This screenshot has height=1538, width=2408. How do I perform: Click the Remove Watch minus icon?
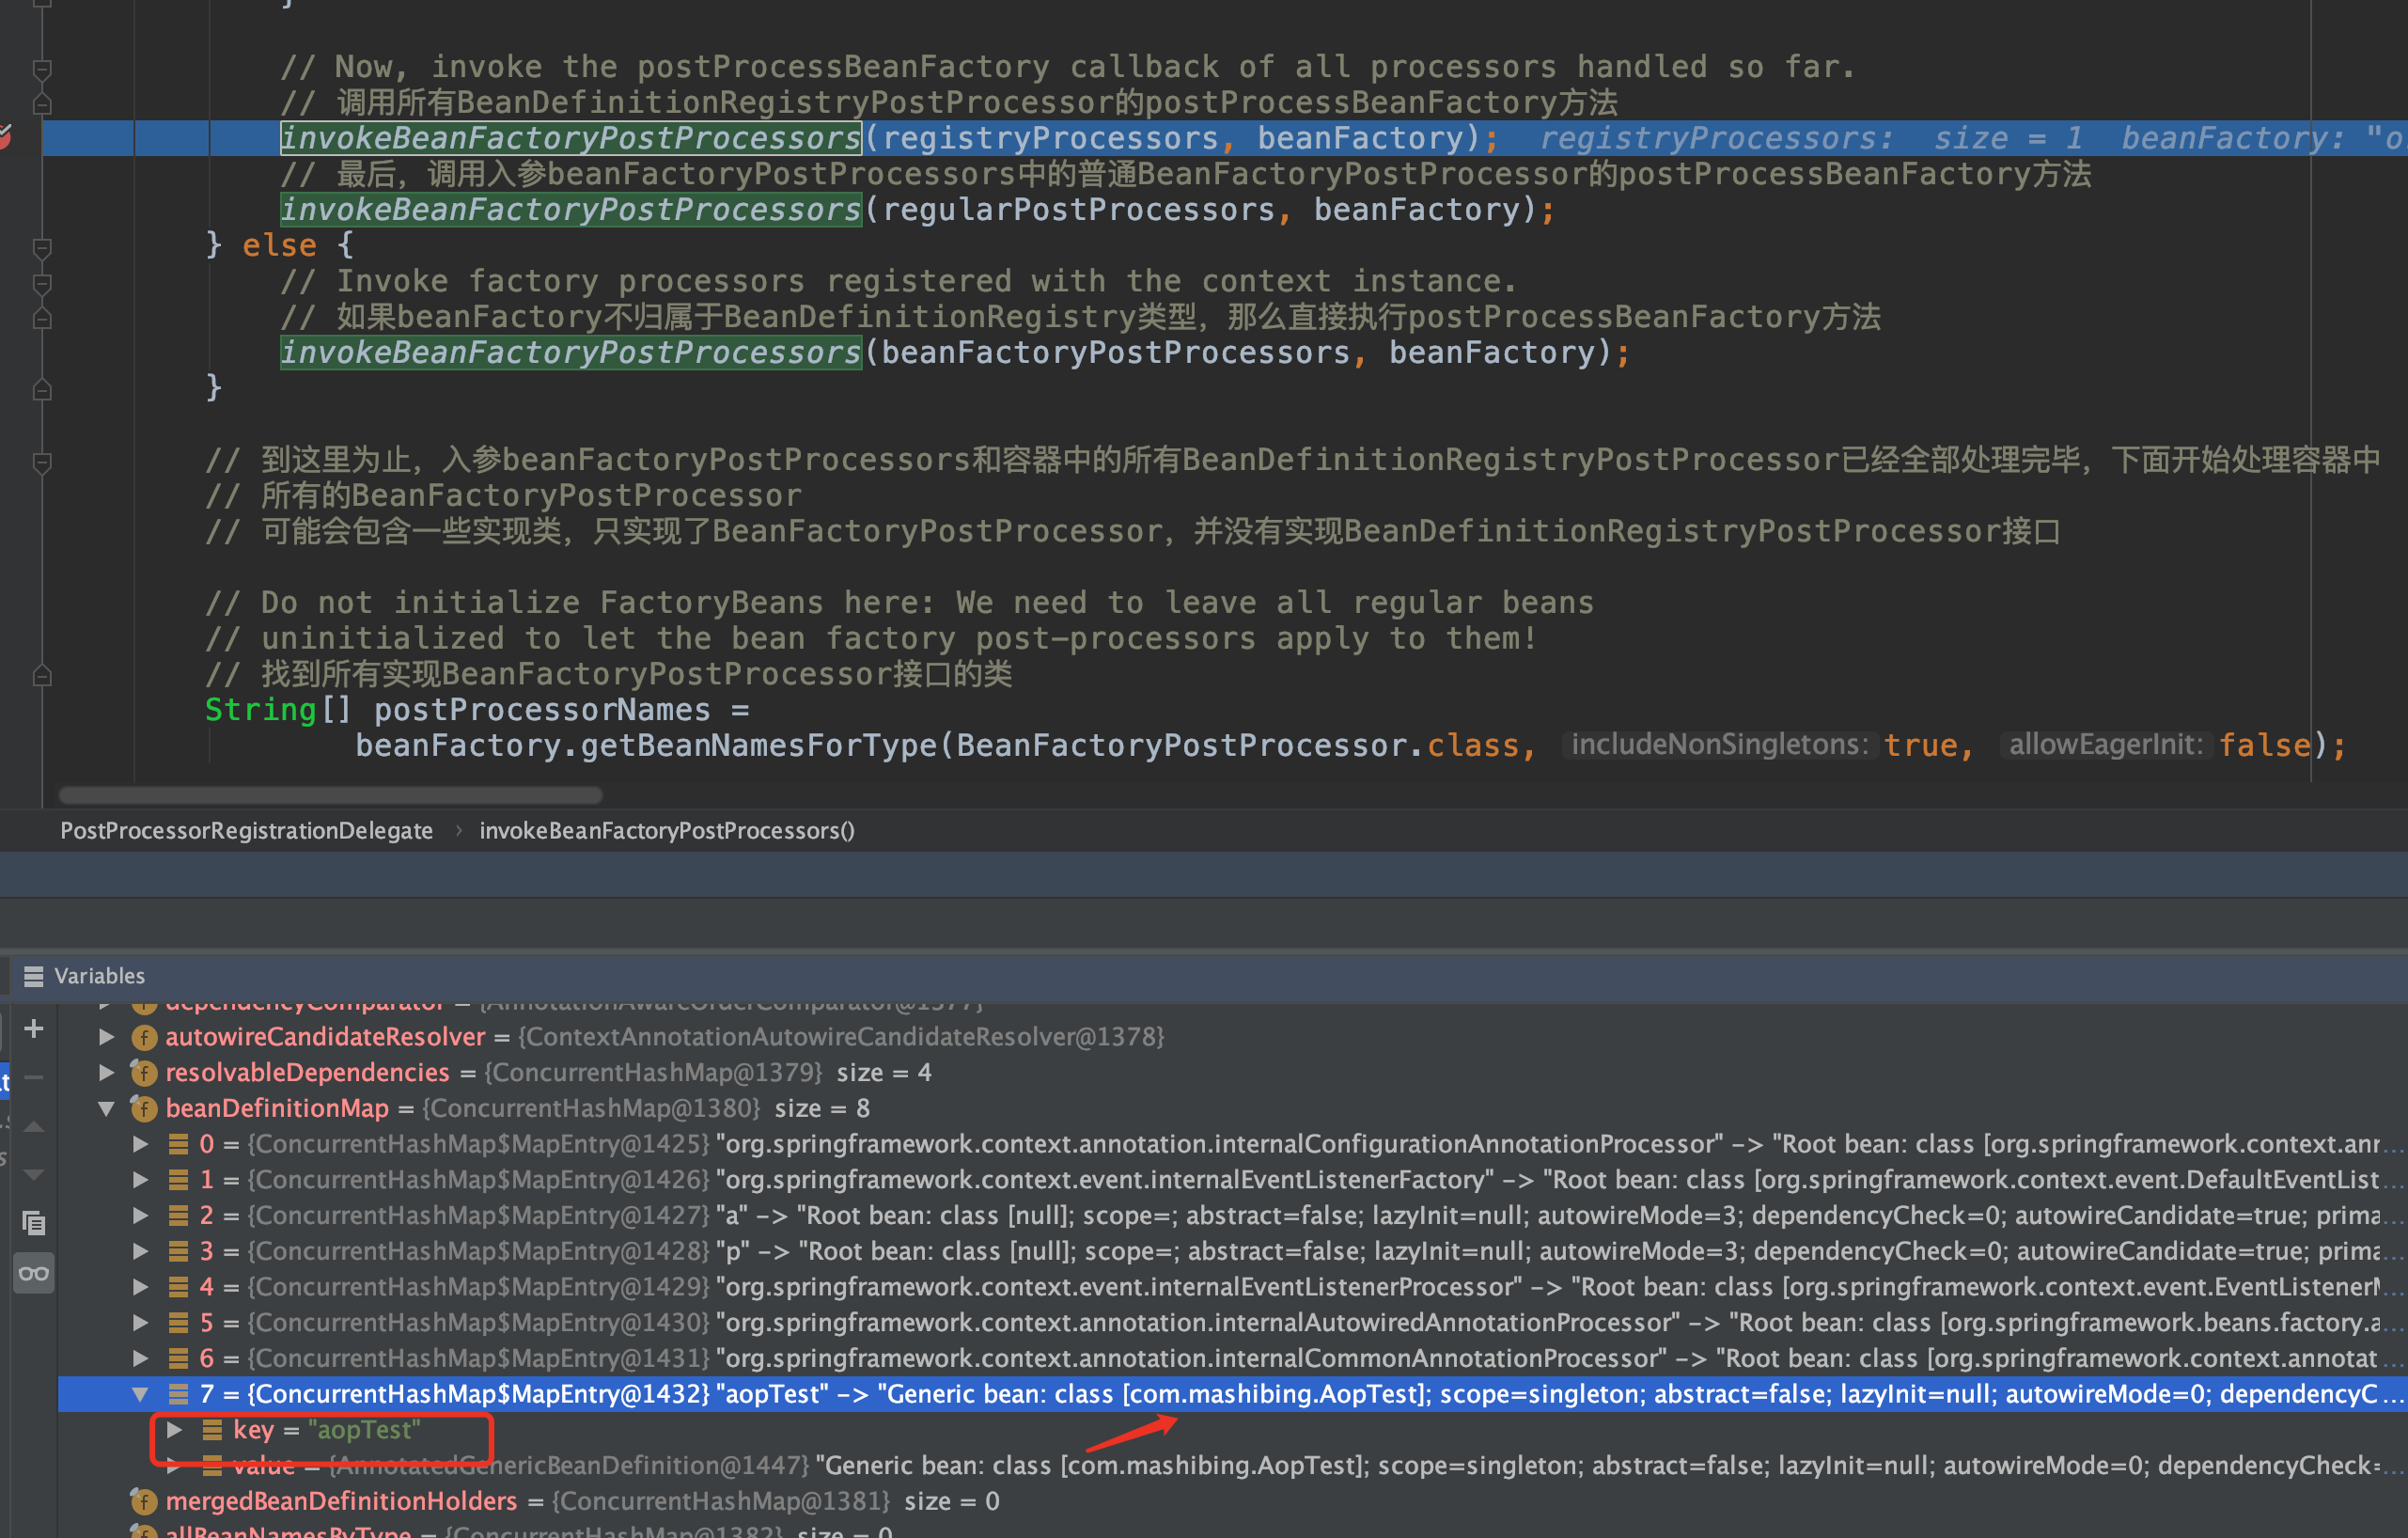pos(33,1077)
